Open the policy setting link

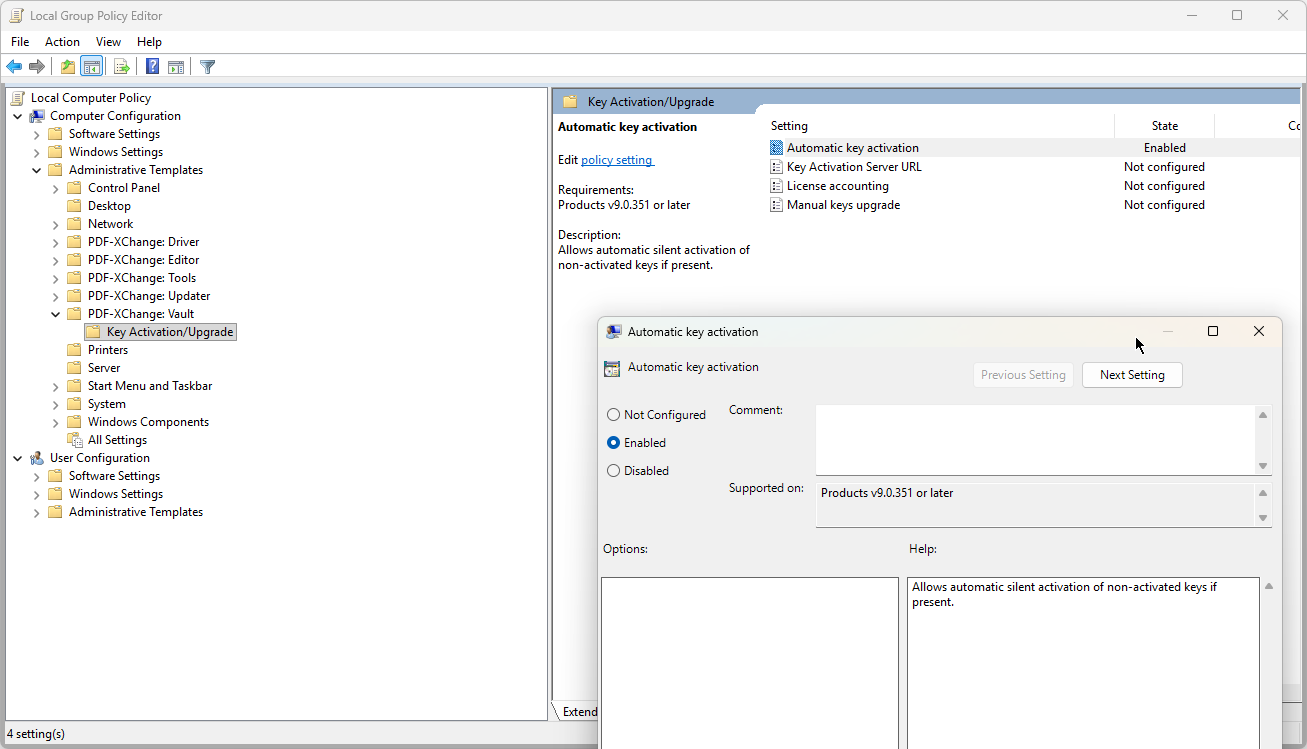click(x=617, y=160)
